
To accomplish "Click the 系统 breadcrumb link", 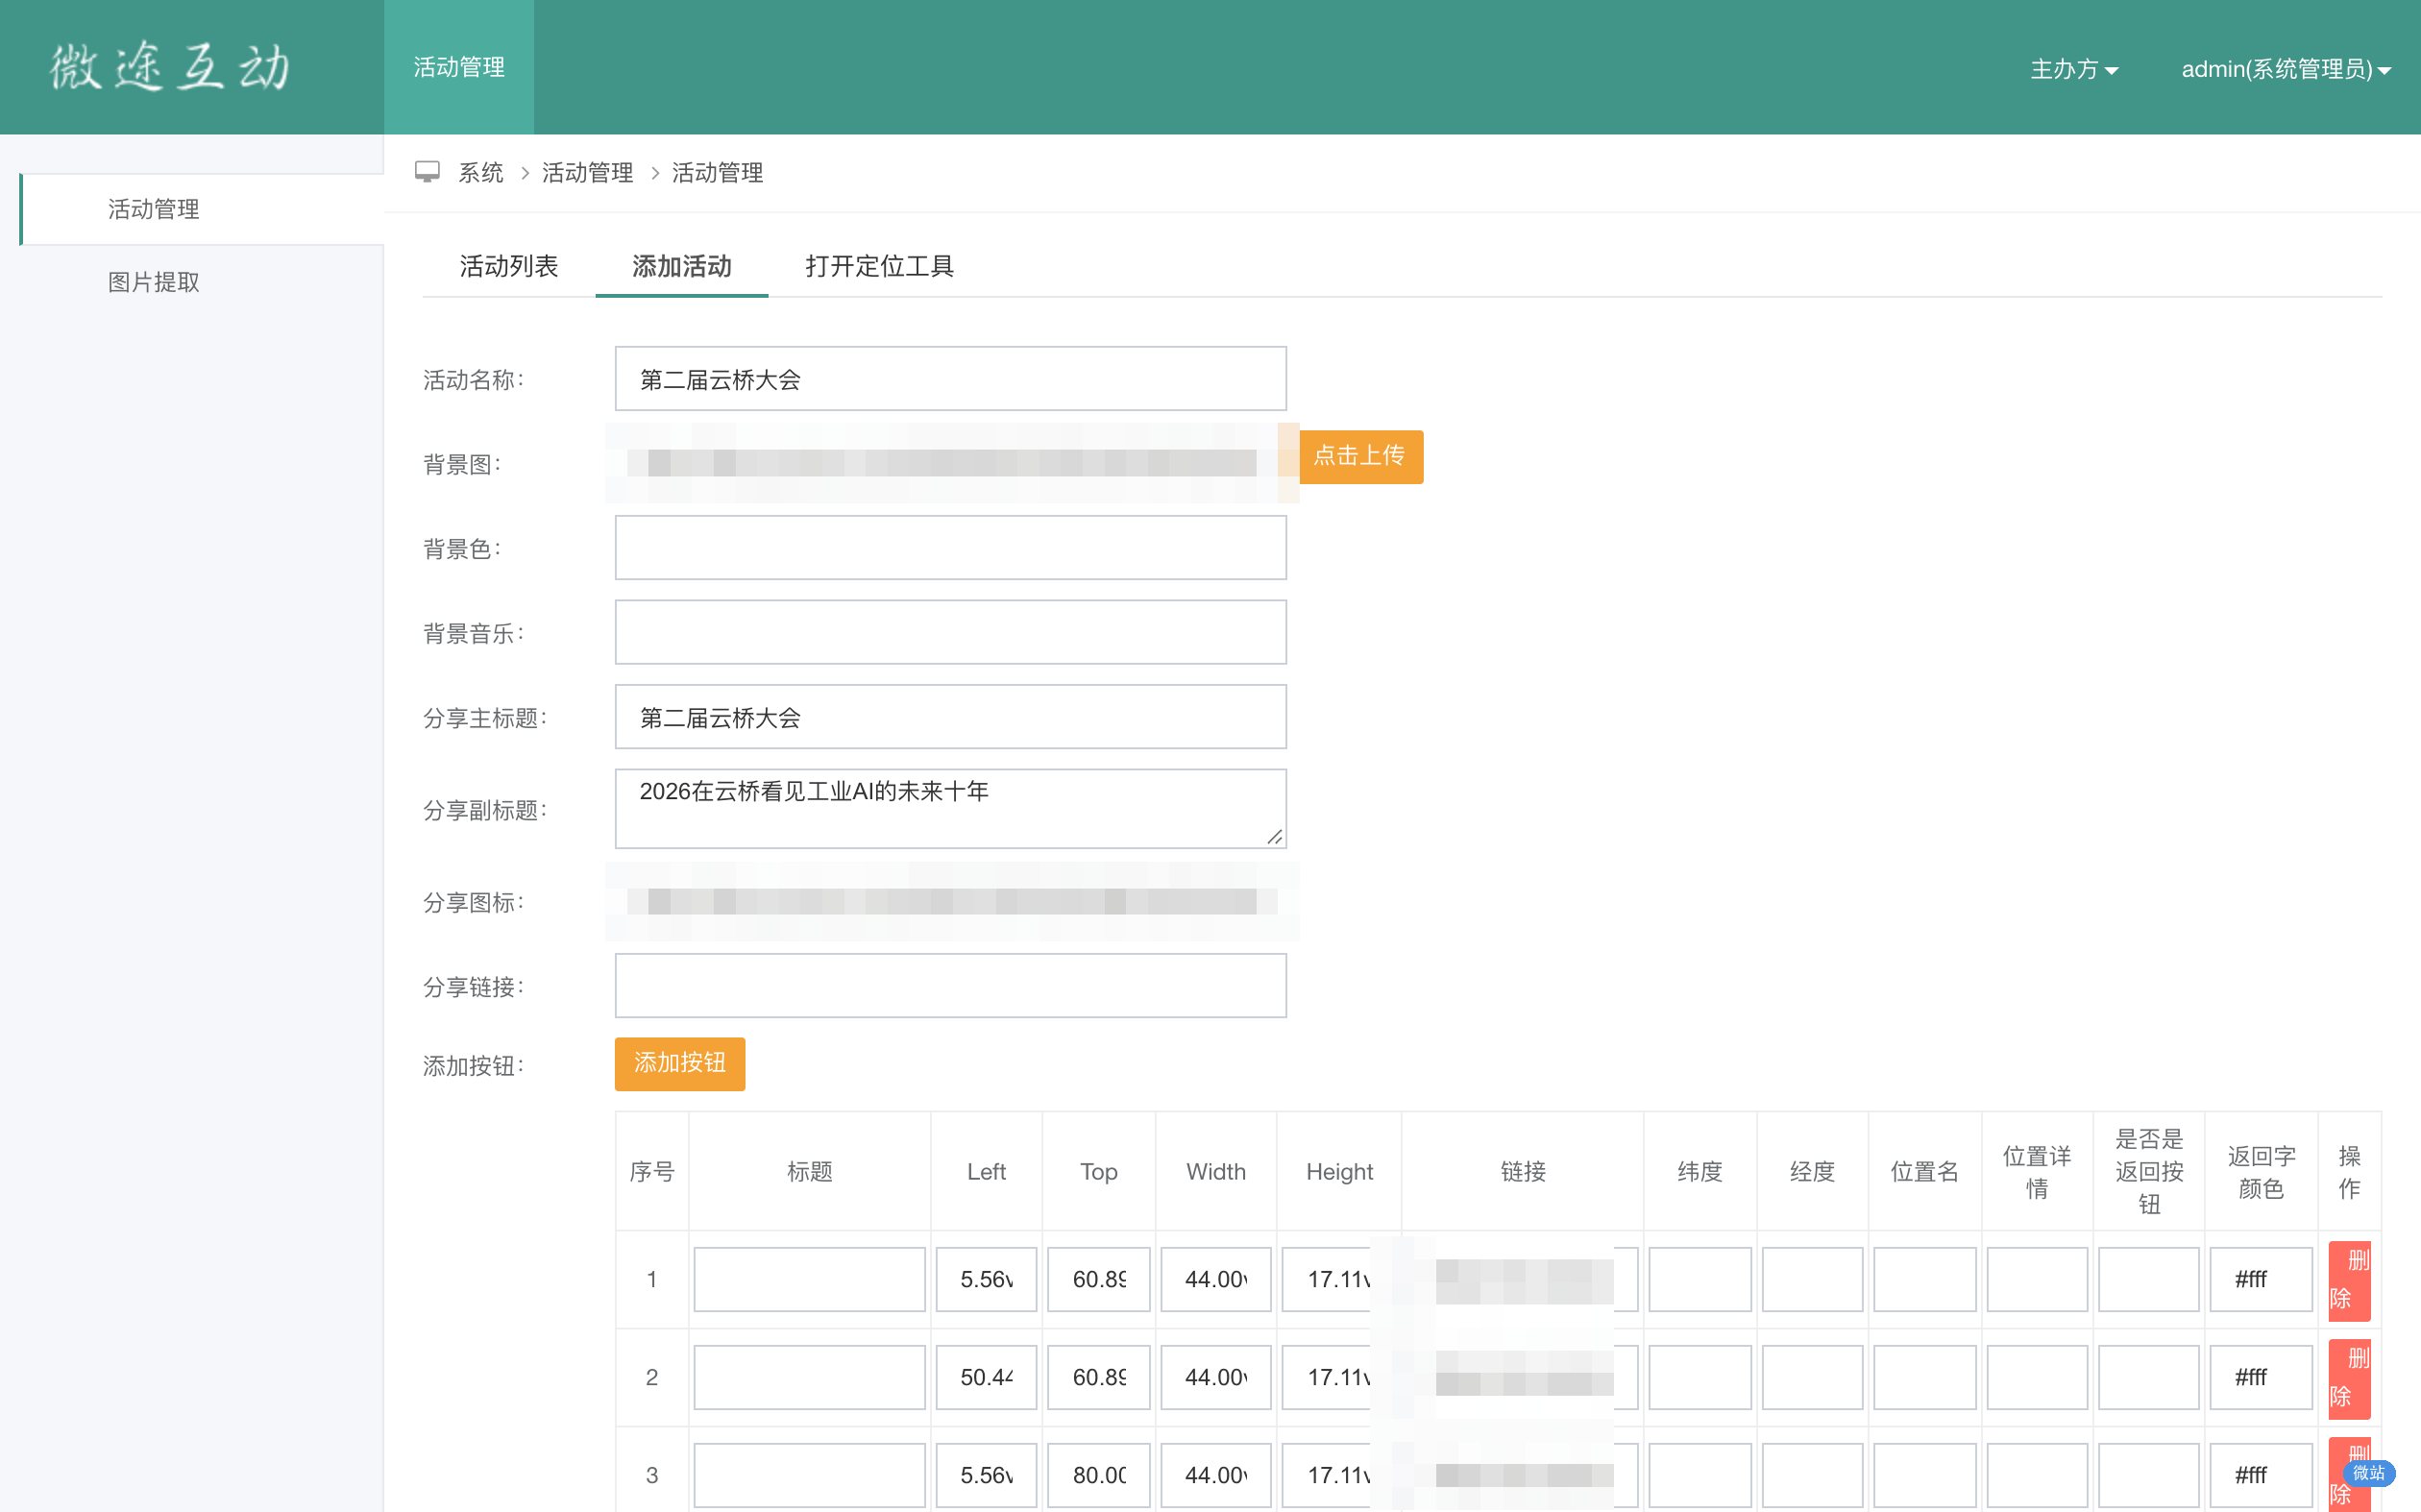I will [481, 173].
